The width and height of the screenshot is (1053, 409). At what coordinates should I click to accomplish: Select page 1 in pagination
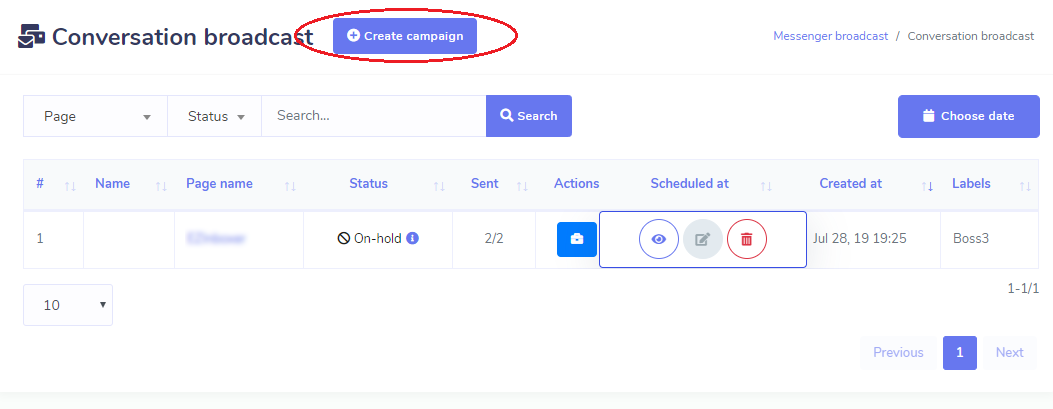pos(959,352)
